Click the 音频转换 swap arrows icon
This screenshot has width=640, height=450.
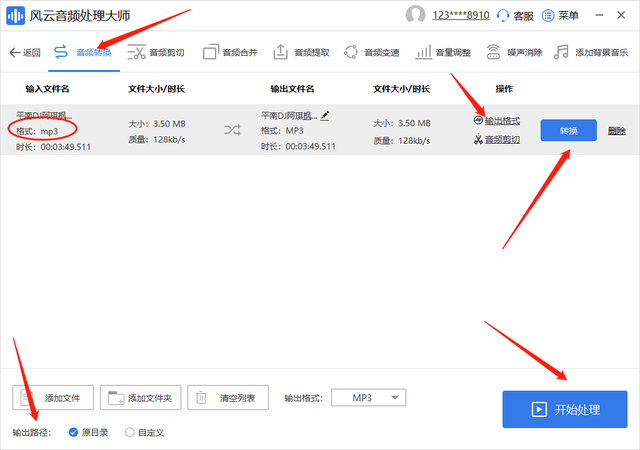[x=61, y=52]
